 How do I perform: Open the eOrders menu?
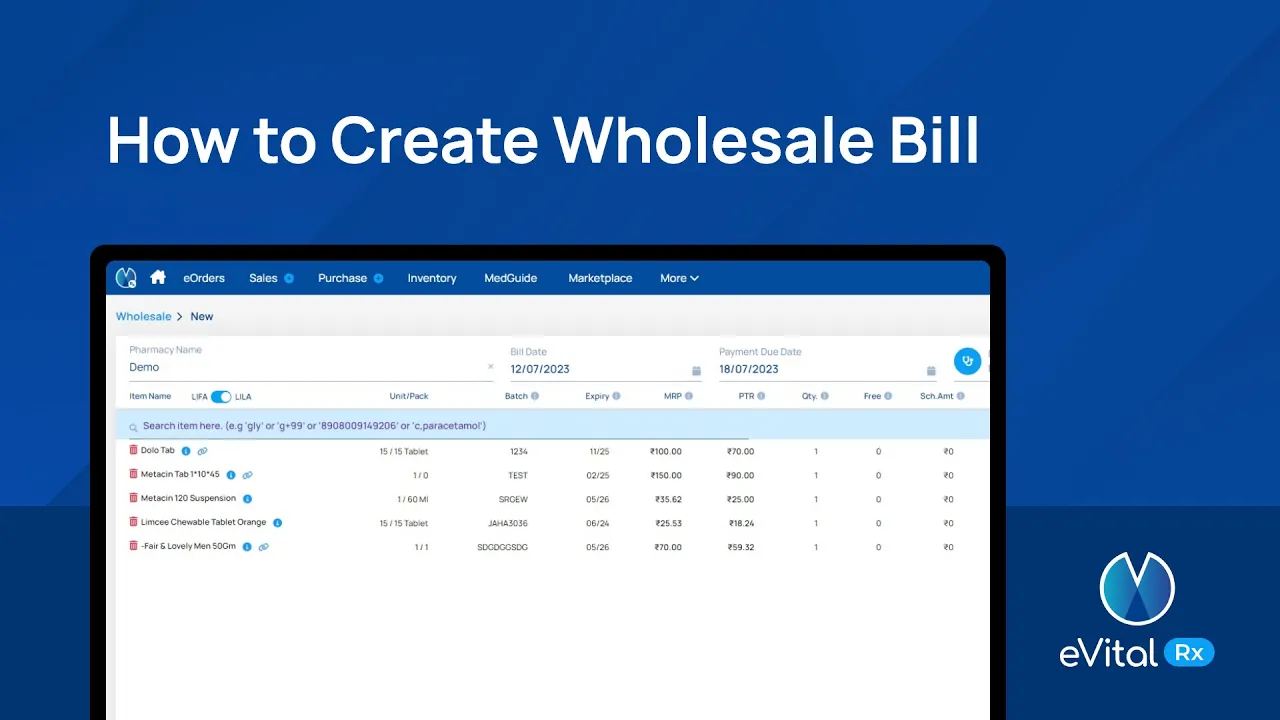(204, 278)
